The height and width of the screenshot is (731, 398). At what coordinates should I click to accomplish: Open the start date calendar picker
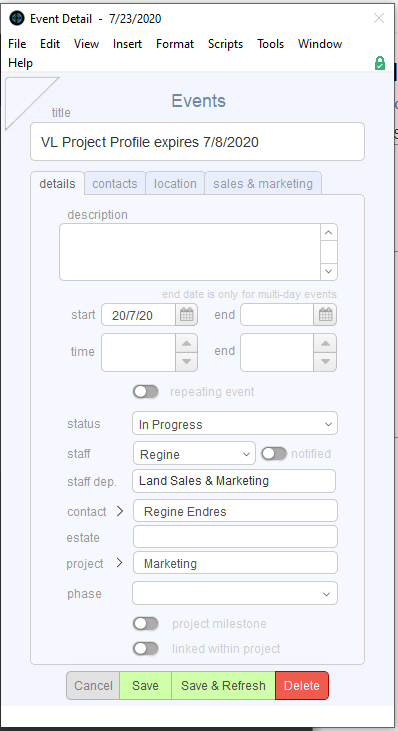pos(186,315)
